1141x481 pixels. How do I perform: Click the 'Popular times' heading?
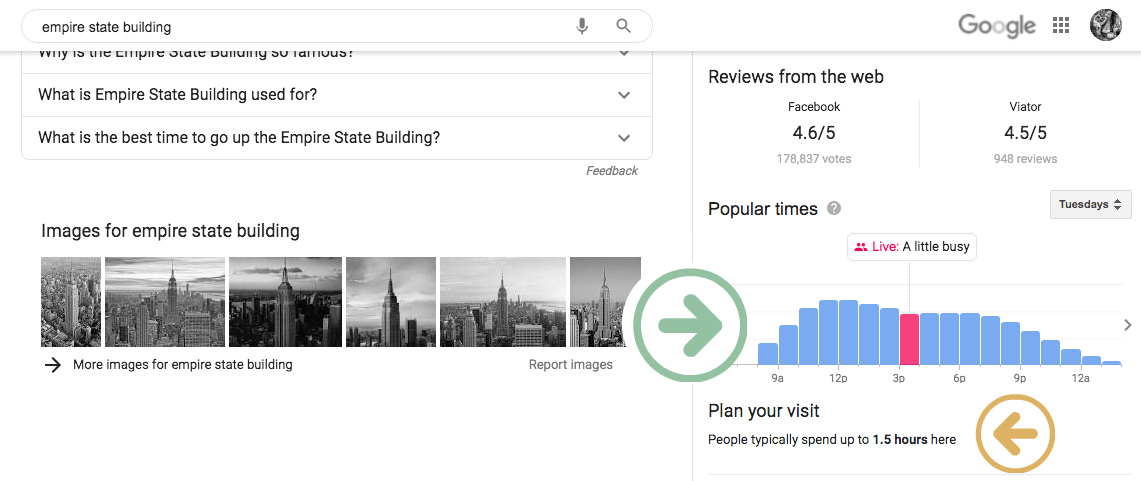763,210
